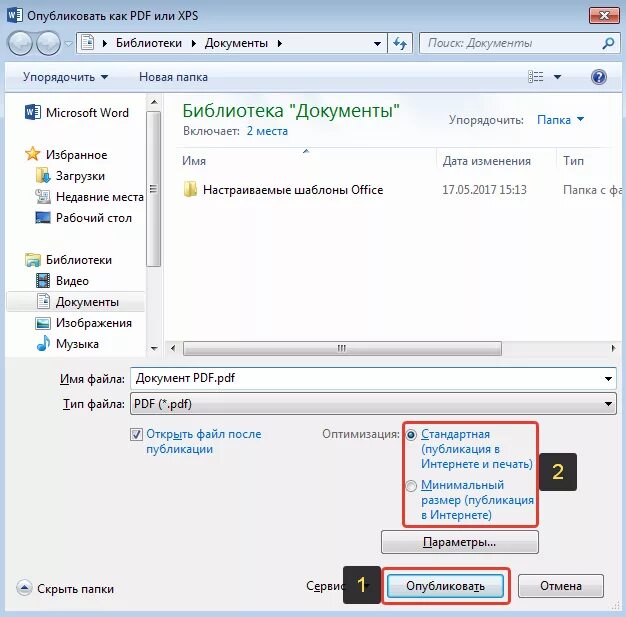Click sidebar scroll down arrow
Viewport: 626px width, 617px height.
click(154, 348)
